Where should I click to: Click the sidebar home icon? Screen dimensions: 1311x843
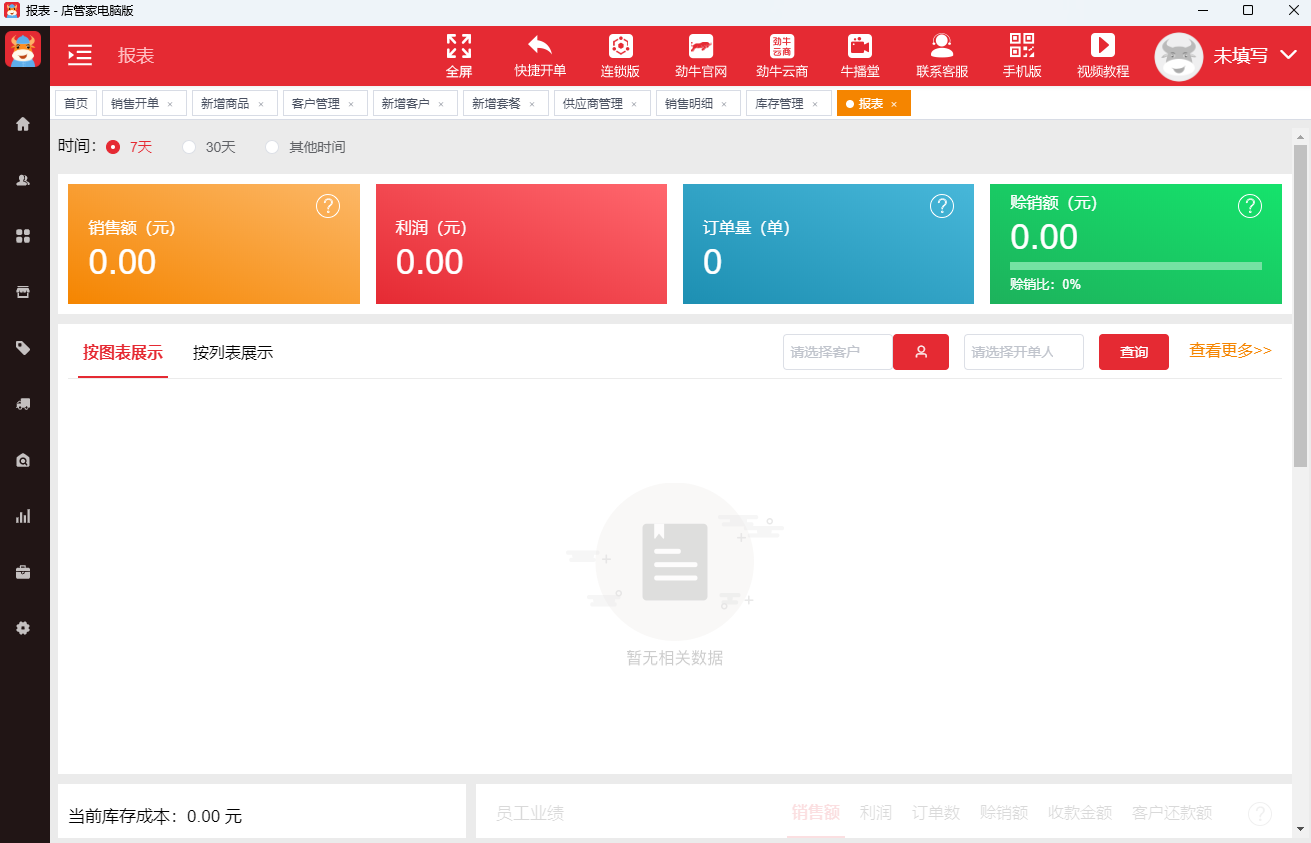(x=23, y=124)
